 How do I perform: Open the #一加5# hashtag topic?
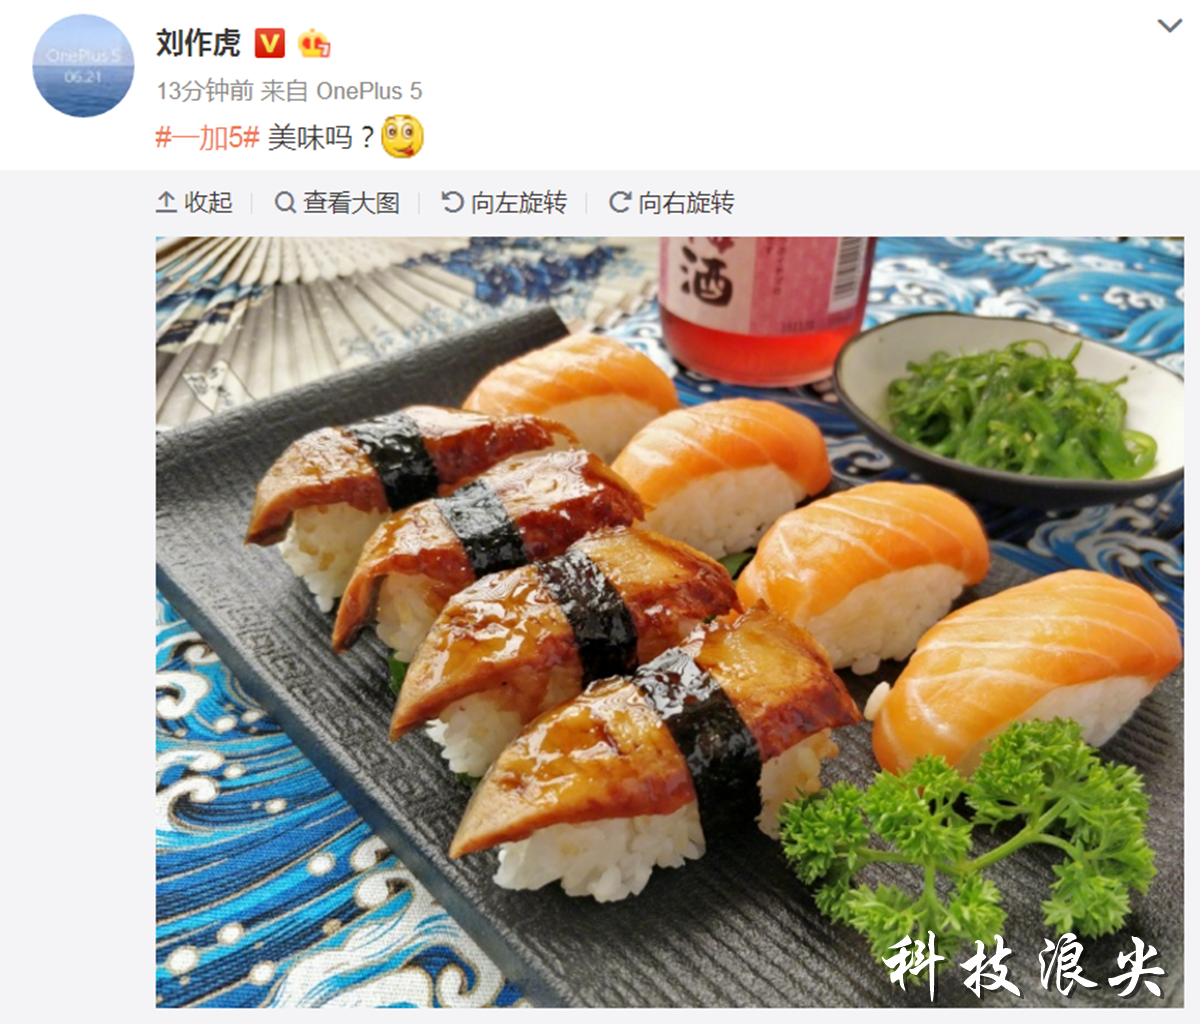tap(207, 137)
